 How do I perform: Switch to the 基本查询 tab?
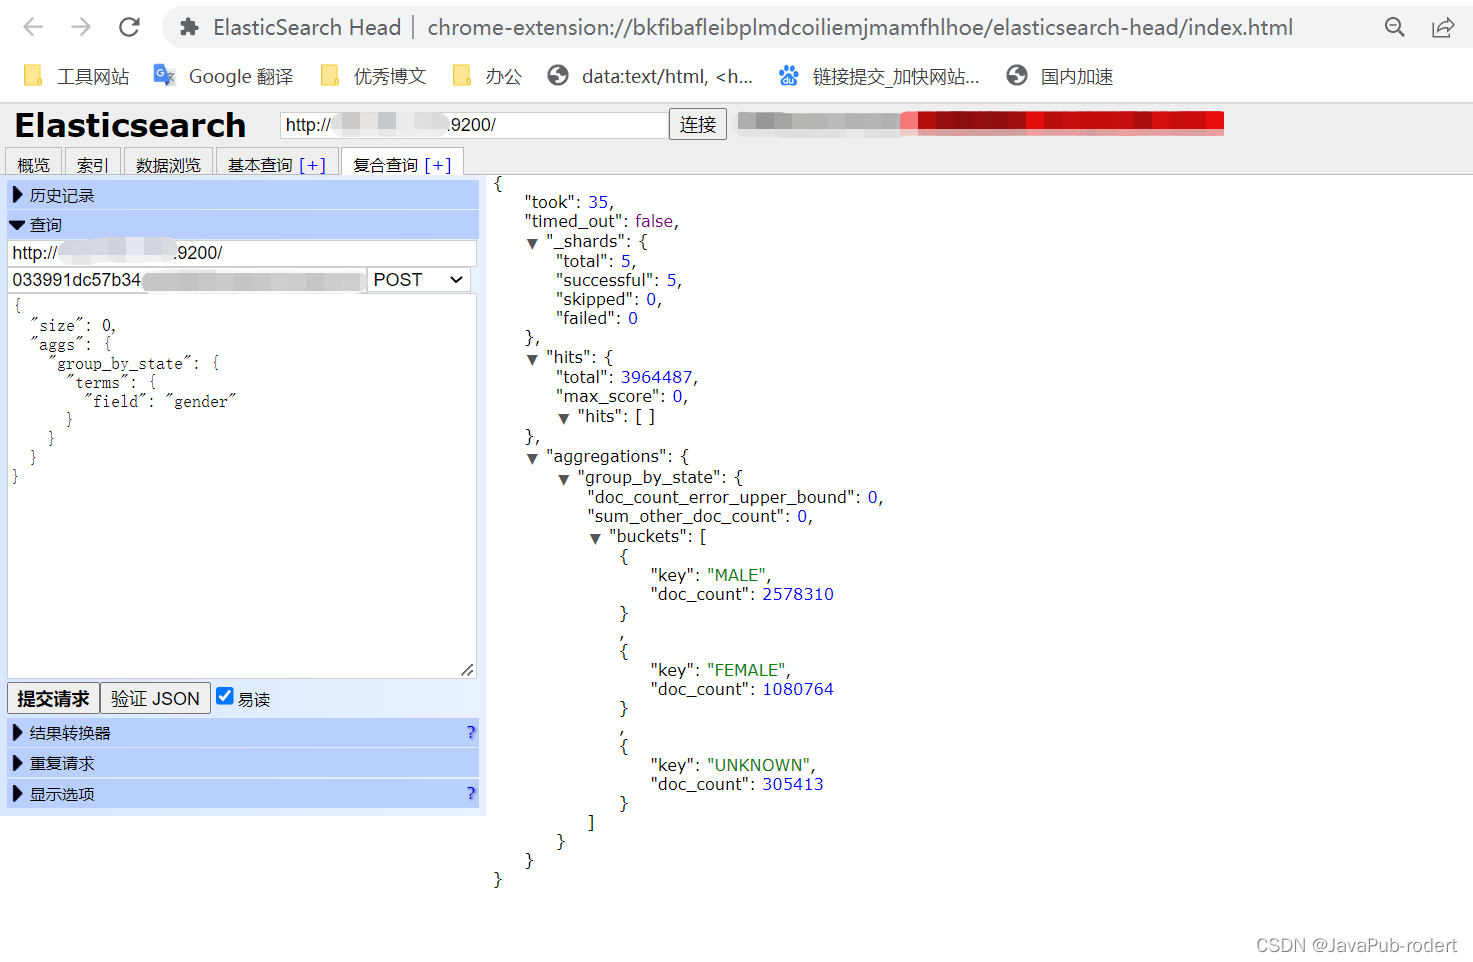click(260, 164)
